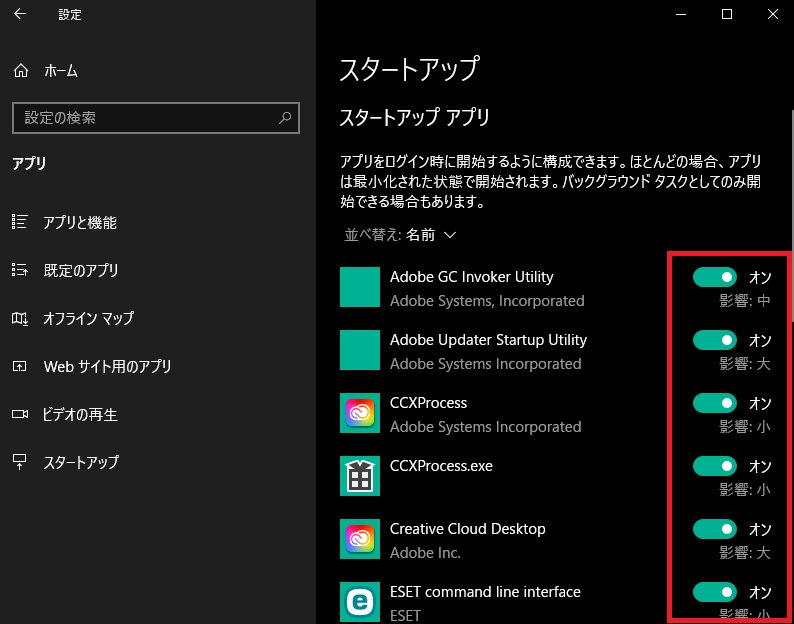Disable Creative Cloud Desktop startup toggle

click(714, 529)
